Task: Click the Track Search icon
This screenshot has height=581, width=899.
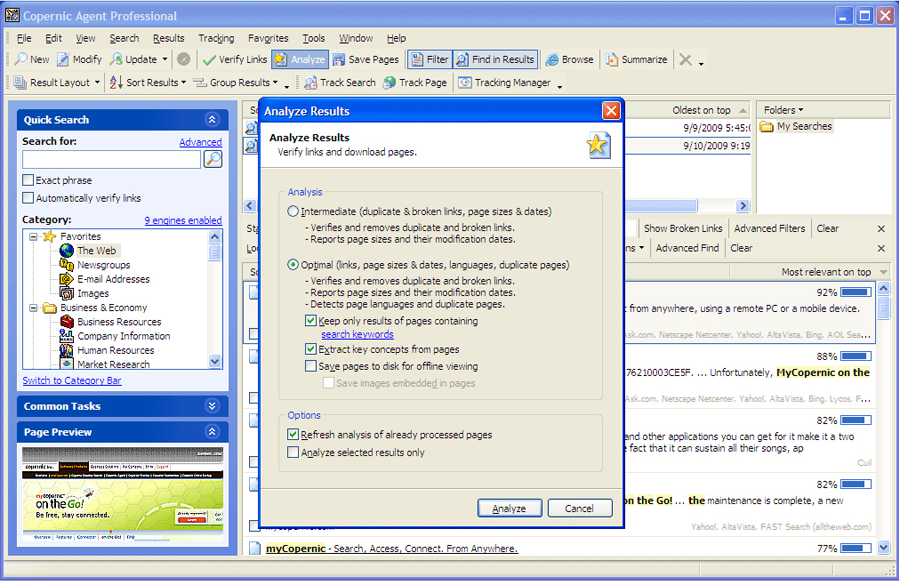Action: [x=311, y=83]
